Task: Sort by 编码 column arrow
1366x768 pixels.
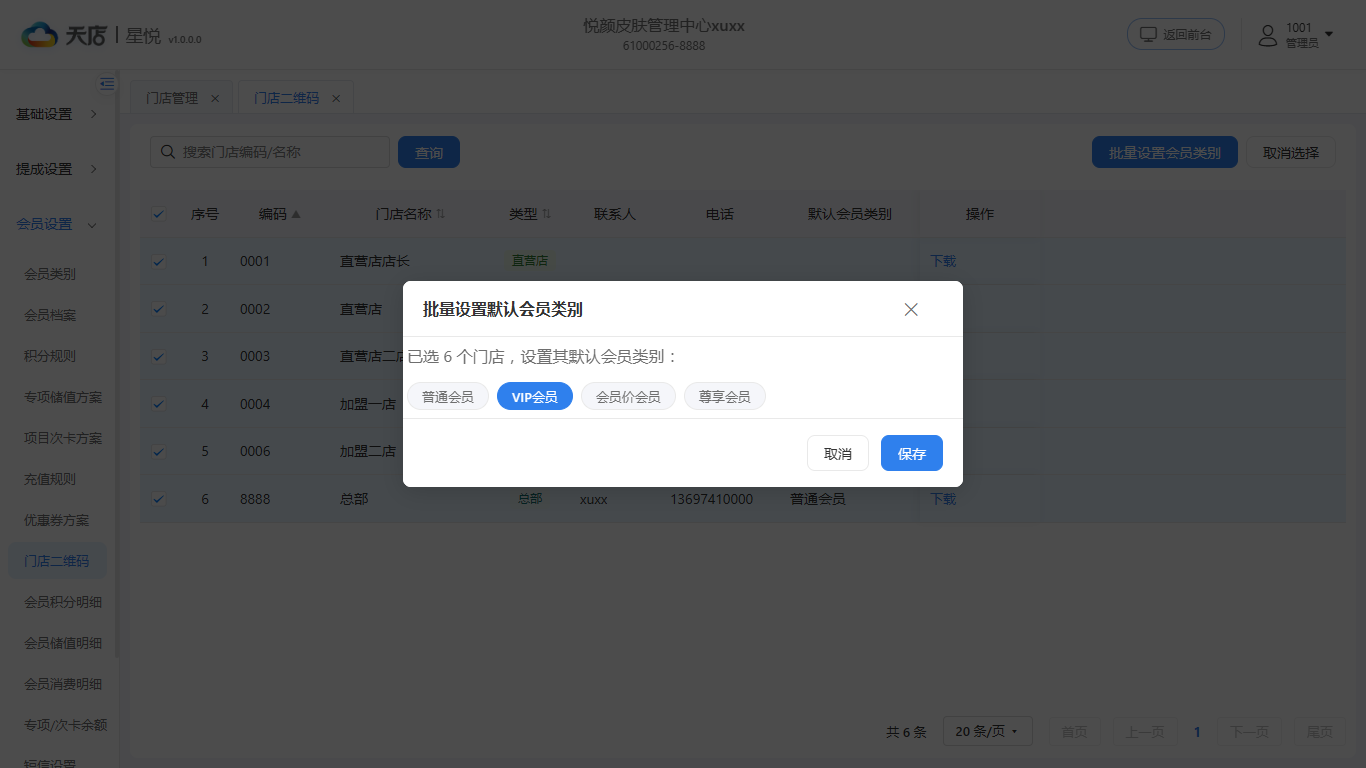Action: point(296,214)
